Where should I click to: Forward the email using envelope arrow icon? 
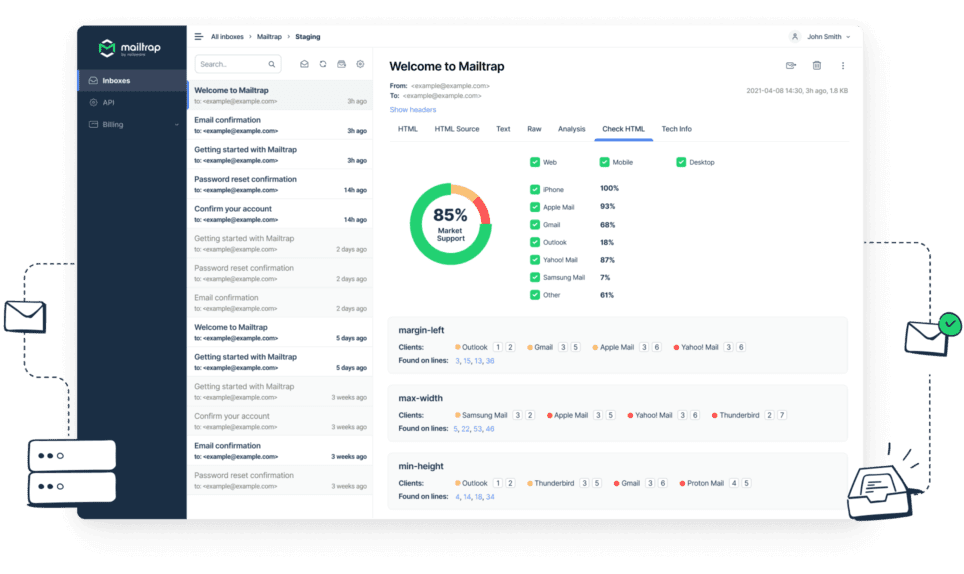pos(791,65)
